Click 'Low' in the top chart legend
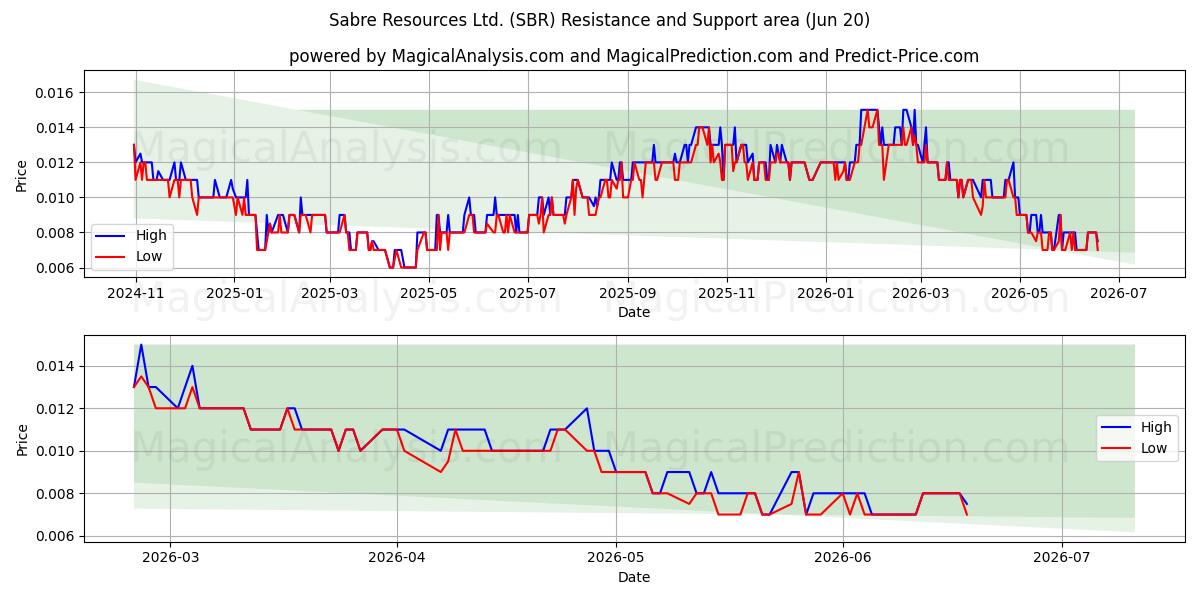Screen dimensions: 1200x600 pos(150,256)
